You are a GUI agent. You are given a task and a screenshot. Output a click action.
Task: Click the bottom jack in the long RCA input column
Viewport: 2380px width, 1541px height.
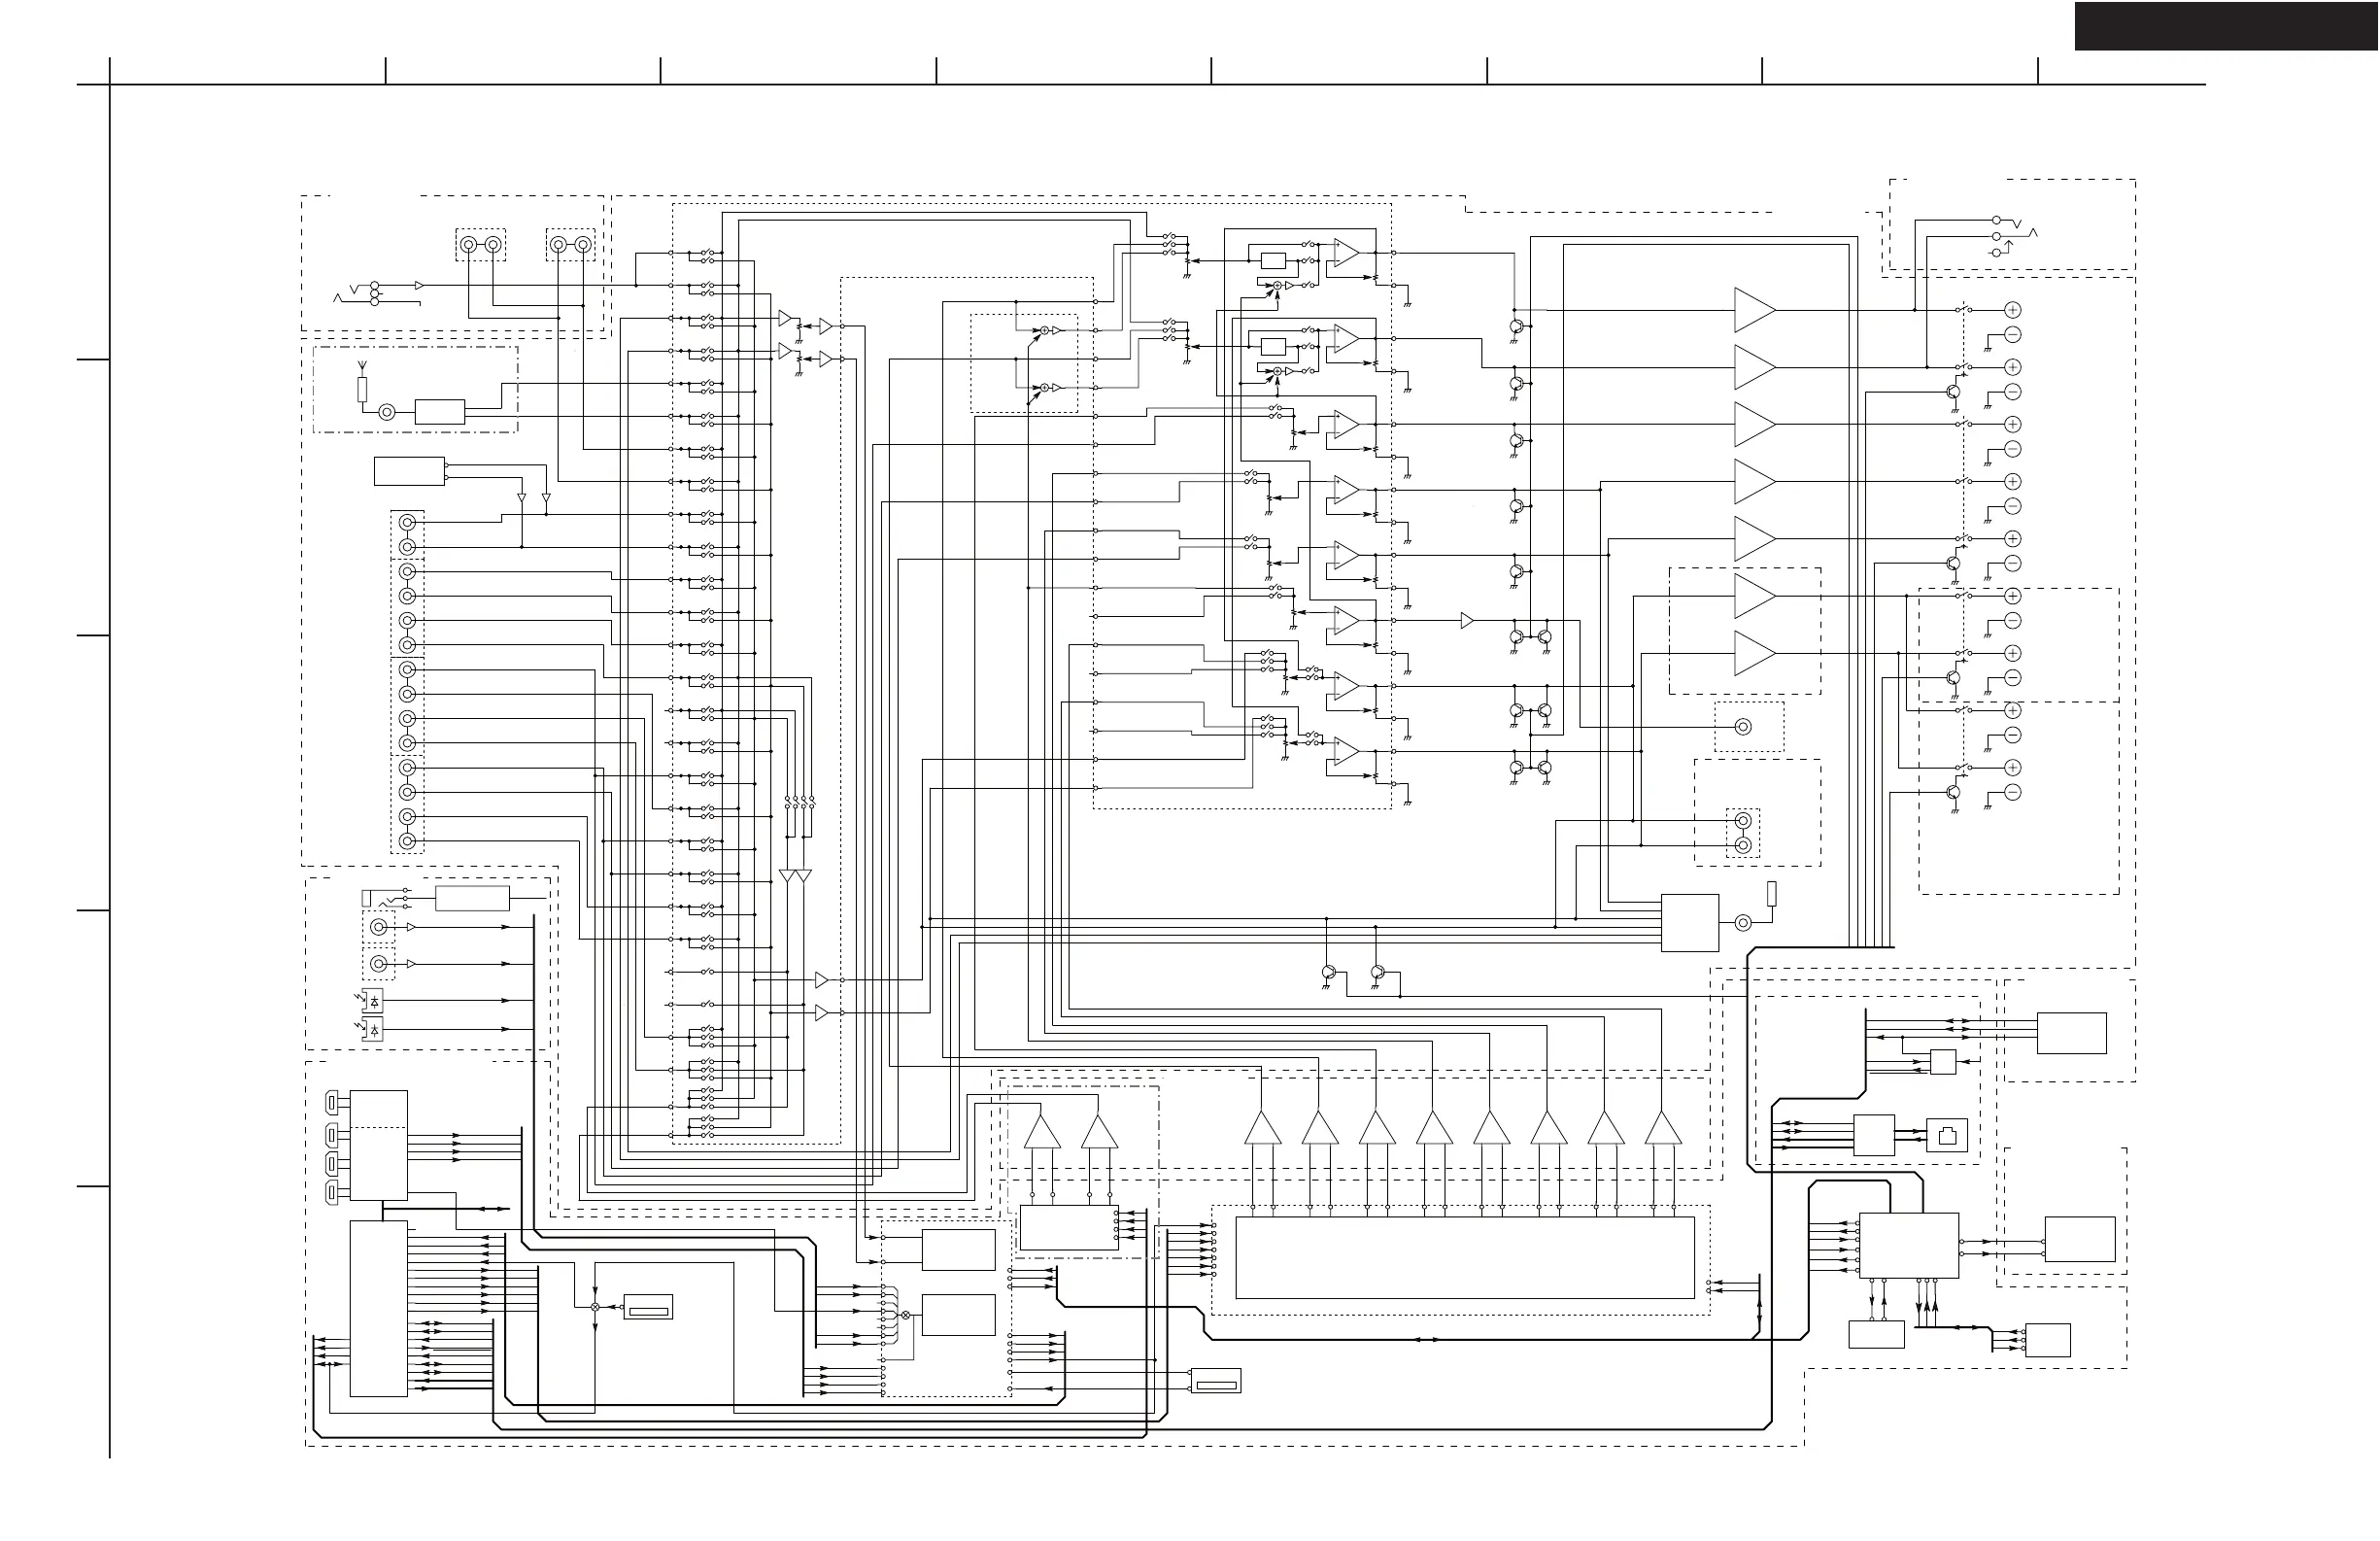click(x=407, y=841)
